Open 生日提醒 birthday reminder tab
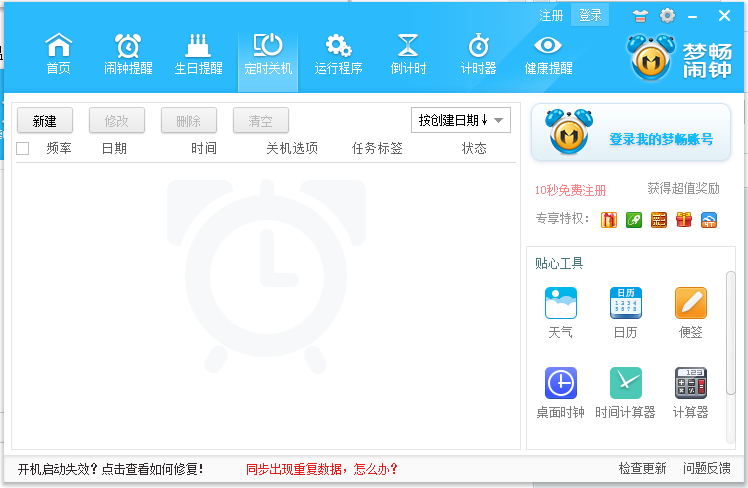This screenshot has width=748, height=488. tap(198, 54)
